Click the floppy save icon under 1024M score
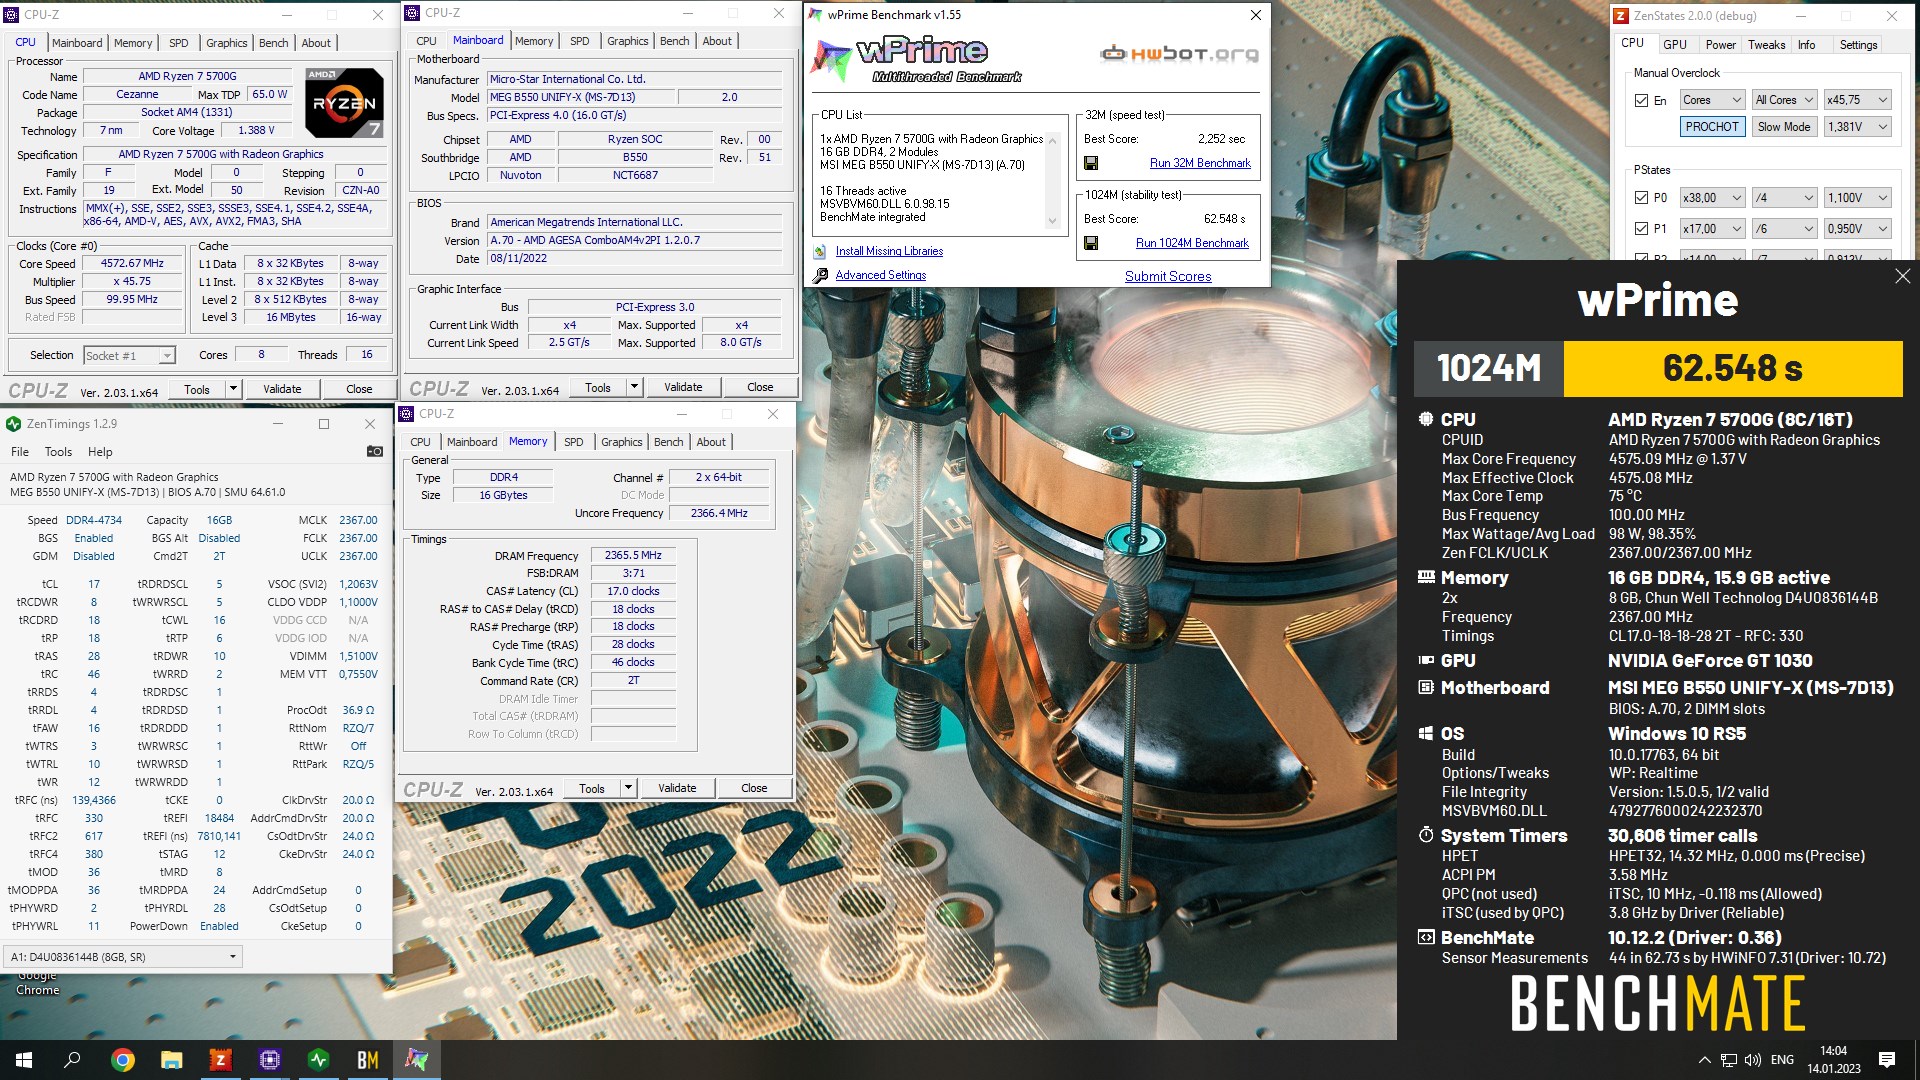The width and height of the screenshot is (1920, 1080). [x=1091, y=243]
